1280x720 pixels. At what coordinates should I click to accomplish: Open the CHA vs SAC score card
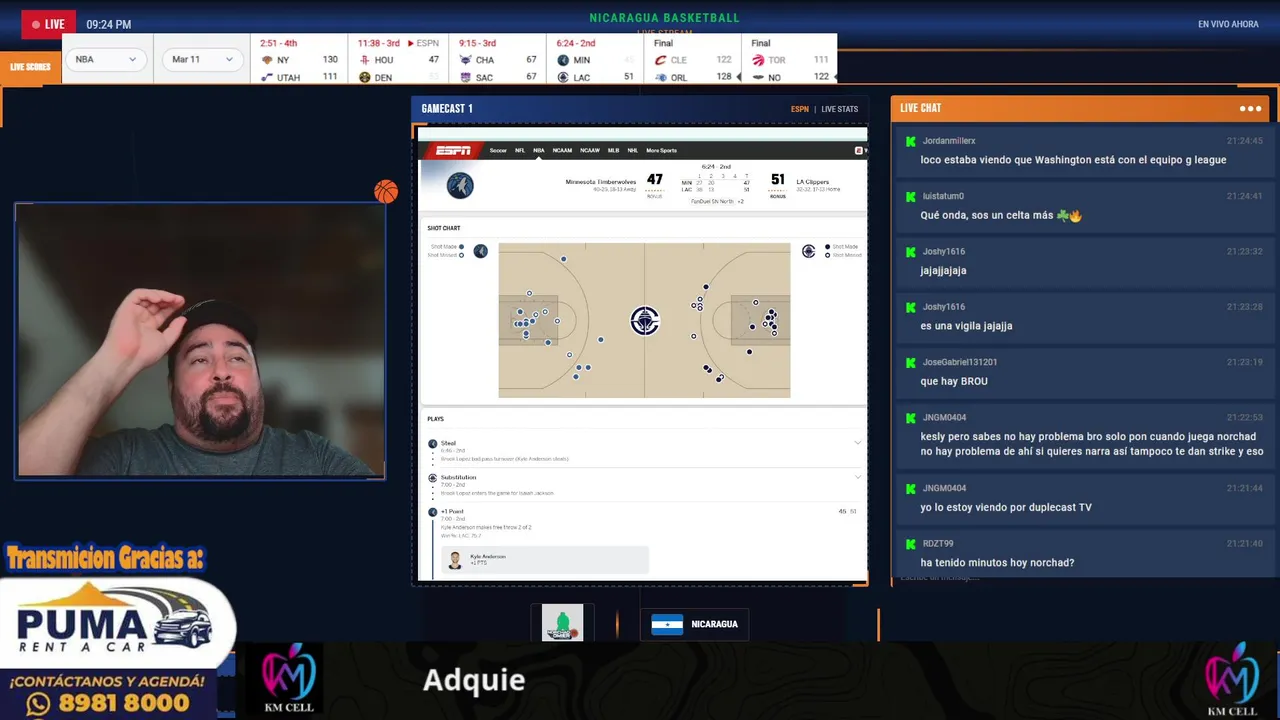click(x=497, y=60)
